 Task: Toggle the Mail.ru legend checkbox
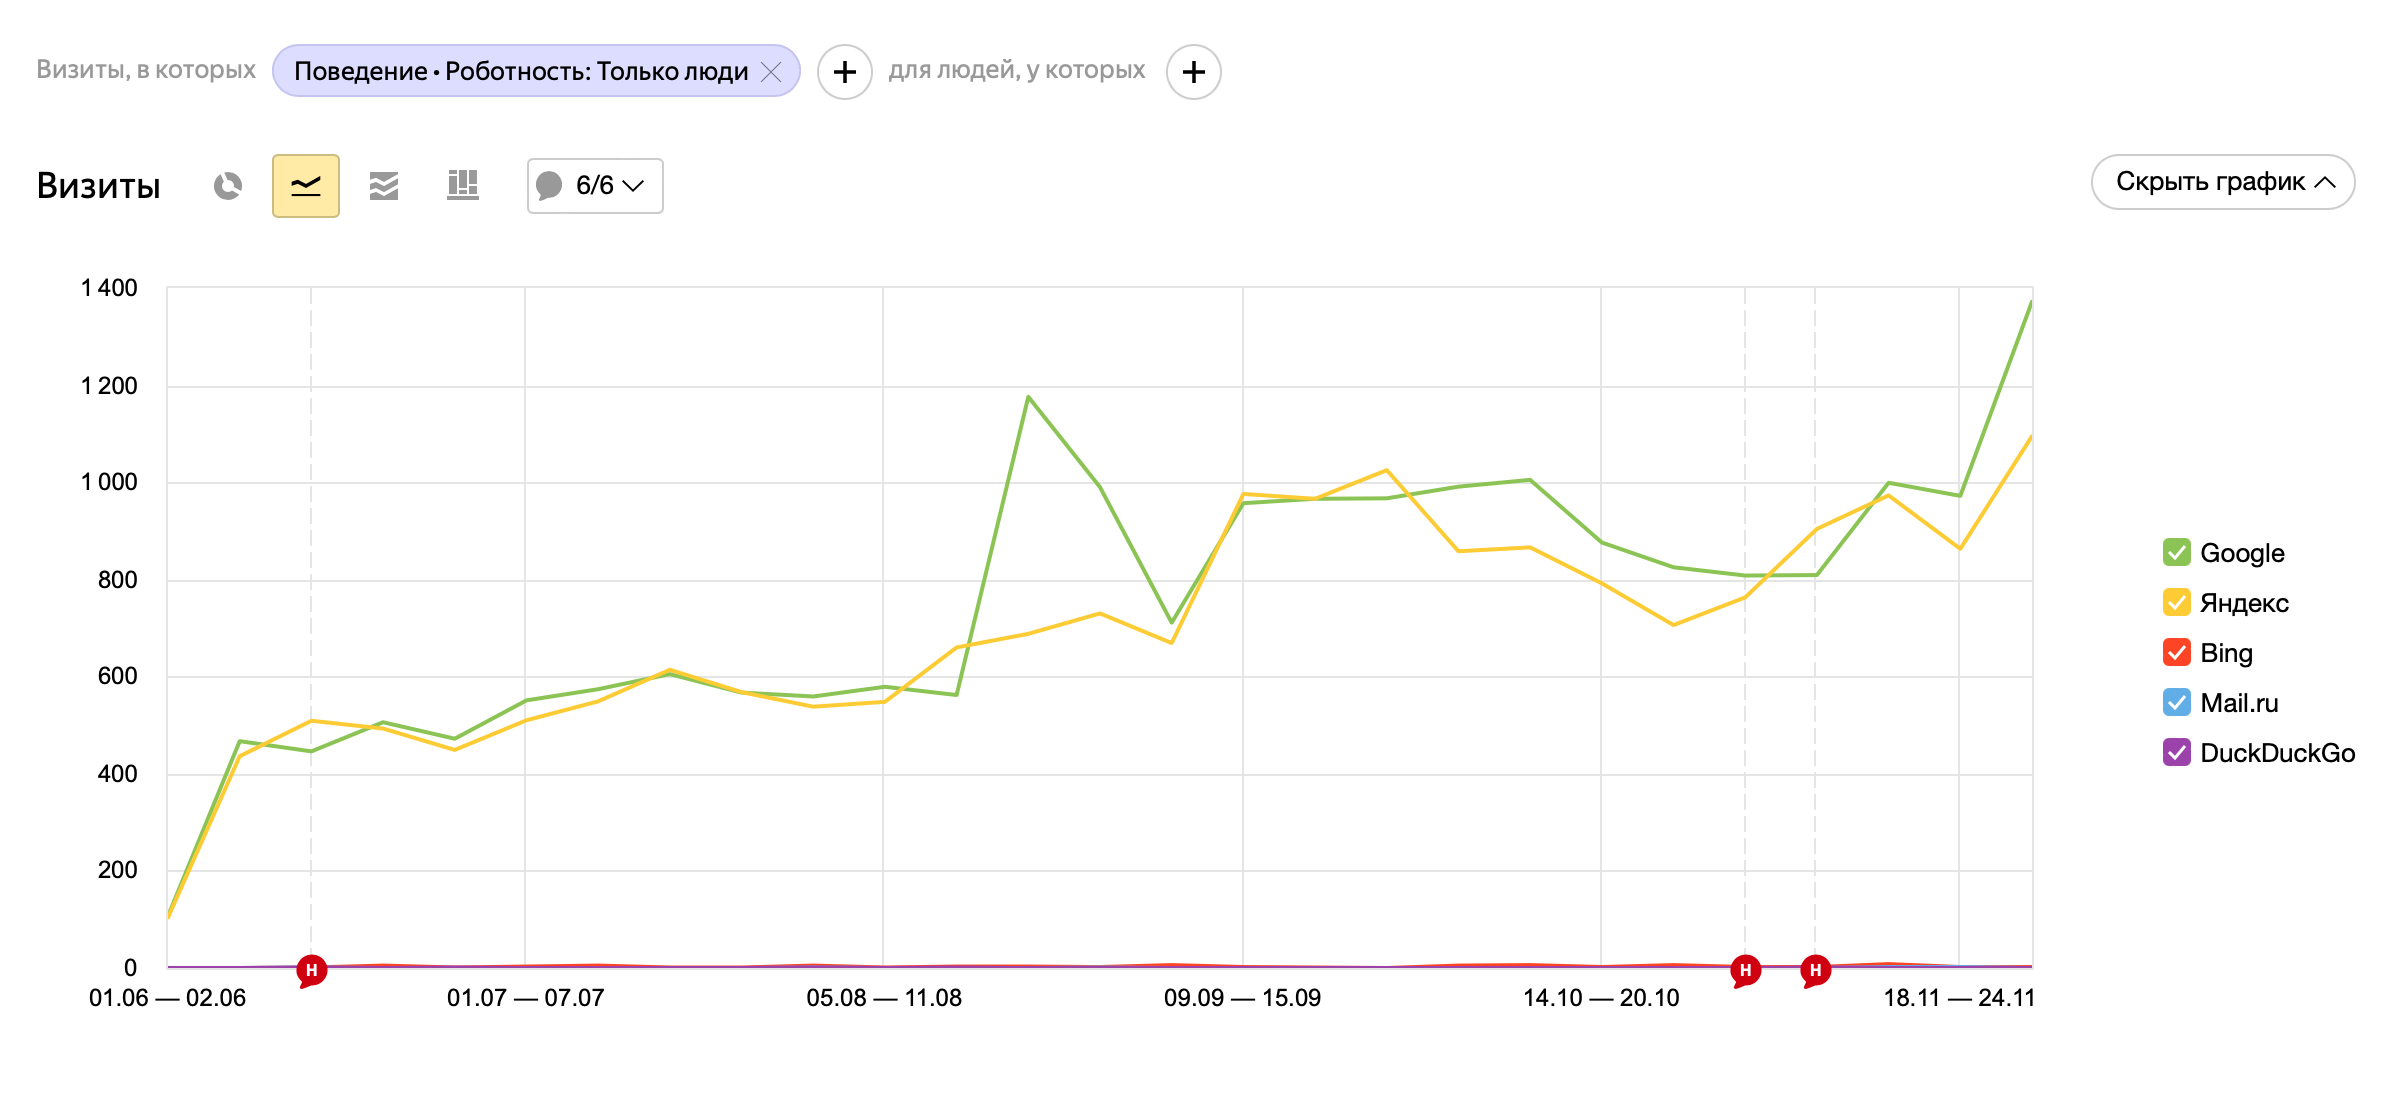pos(2176,702)
